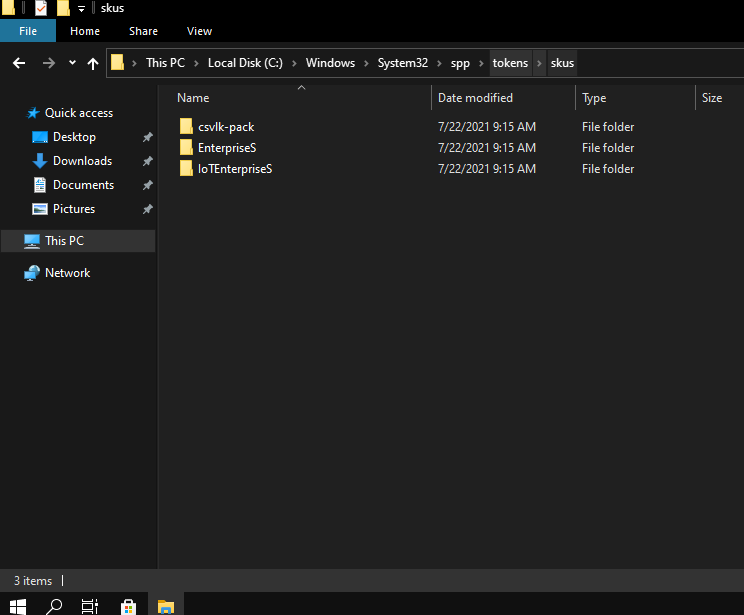The height and width of the screenshot is (615, 744).
Task: Navigate to tokens breadcrumb
Action: click(x=510, y=63)
